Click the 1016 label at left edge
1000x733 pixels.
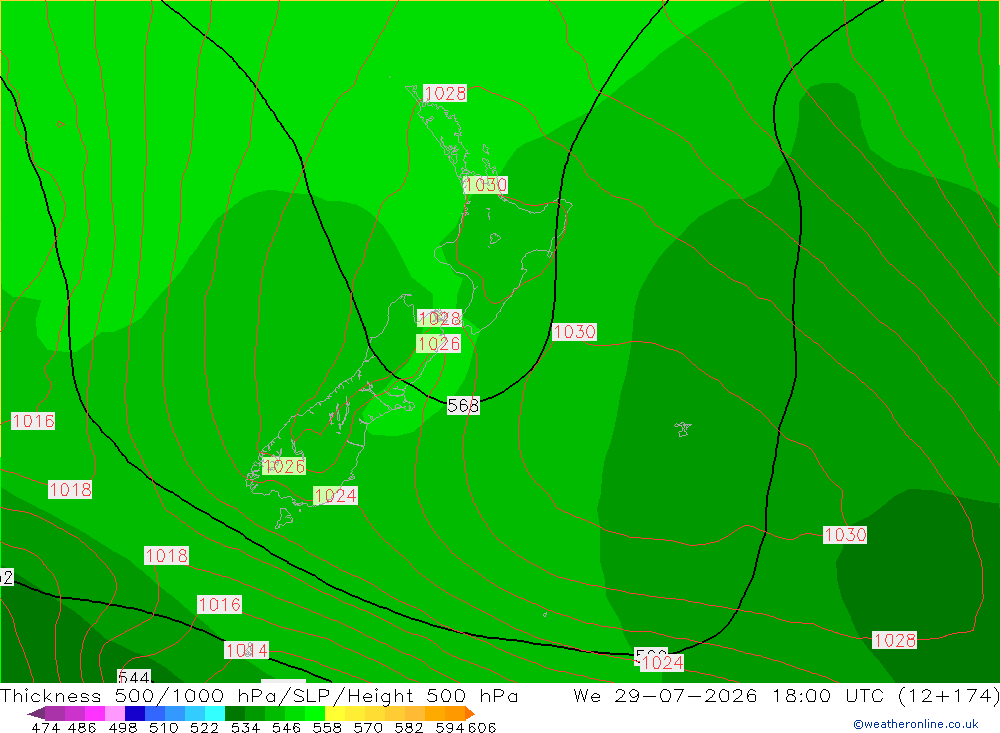[x=33, y=421]
